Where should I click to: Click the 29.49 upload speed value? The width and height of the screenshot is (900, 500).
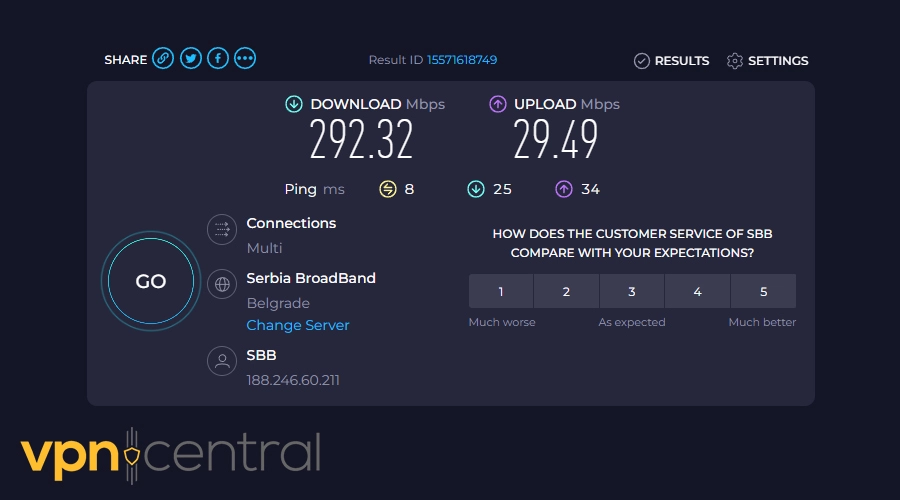click(556, 139)
